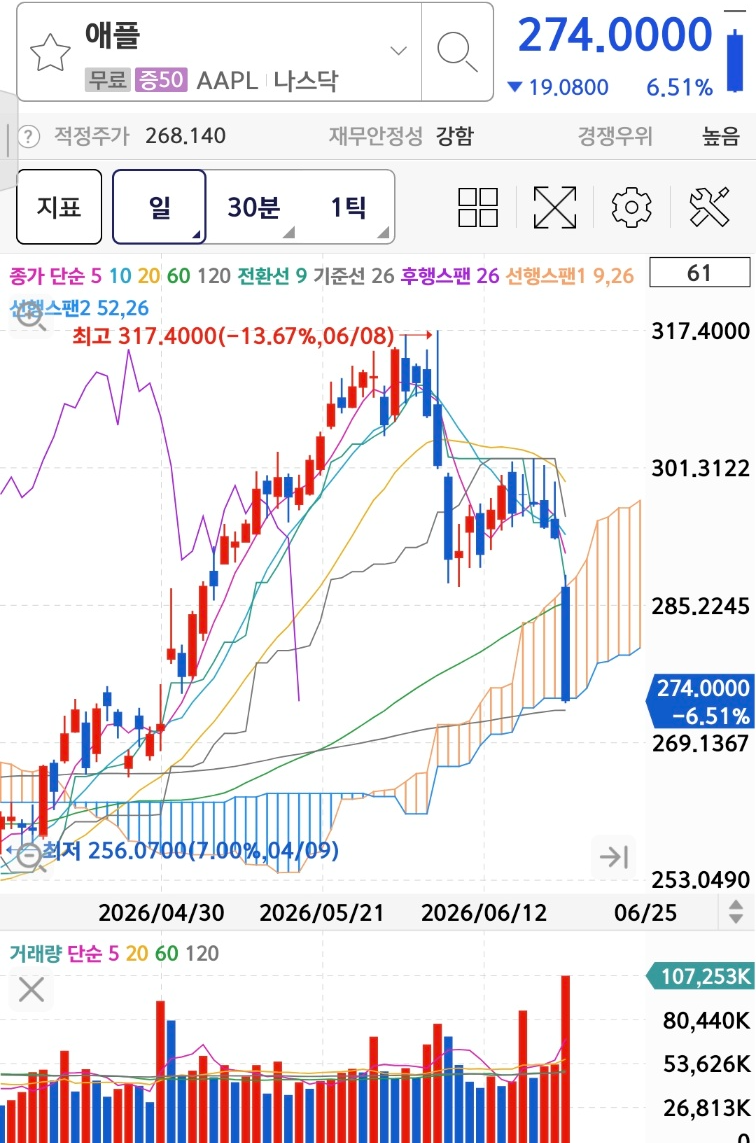Tap the 선행스팬1 9,26 legend label
Viewport: 756px width, 1143px height.
coord(570,276)
